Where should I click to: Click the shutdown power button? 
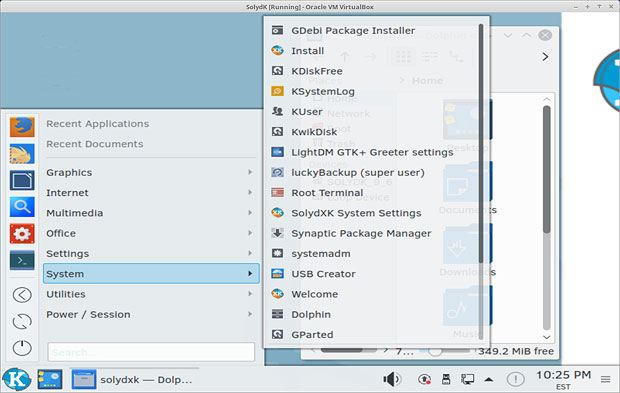(x=22, y=348)
